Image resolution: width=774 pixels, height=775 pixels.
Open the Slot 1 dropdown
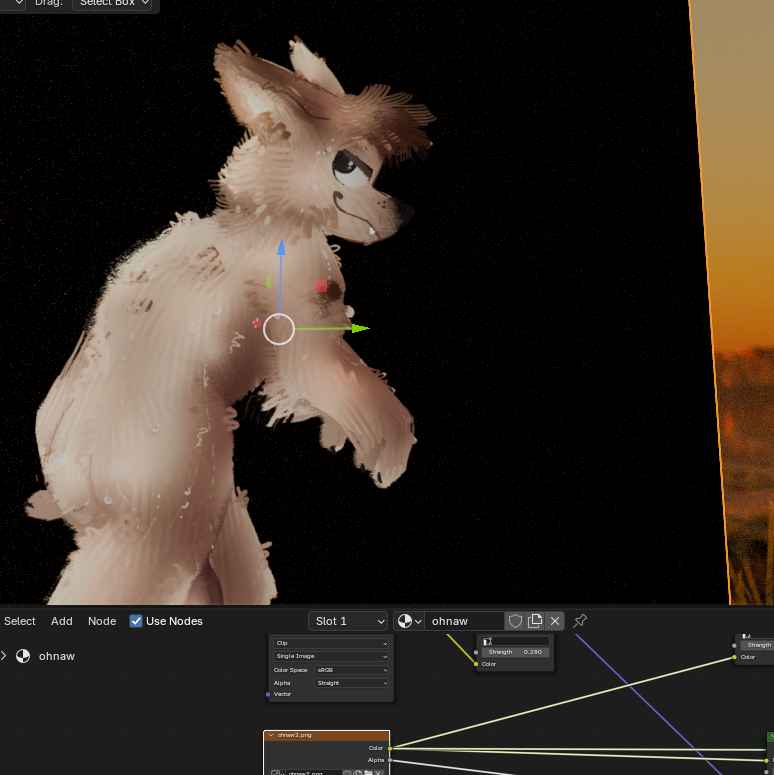click(348, 621)
